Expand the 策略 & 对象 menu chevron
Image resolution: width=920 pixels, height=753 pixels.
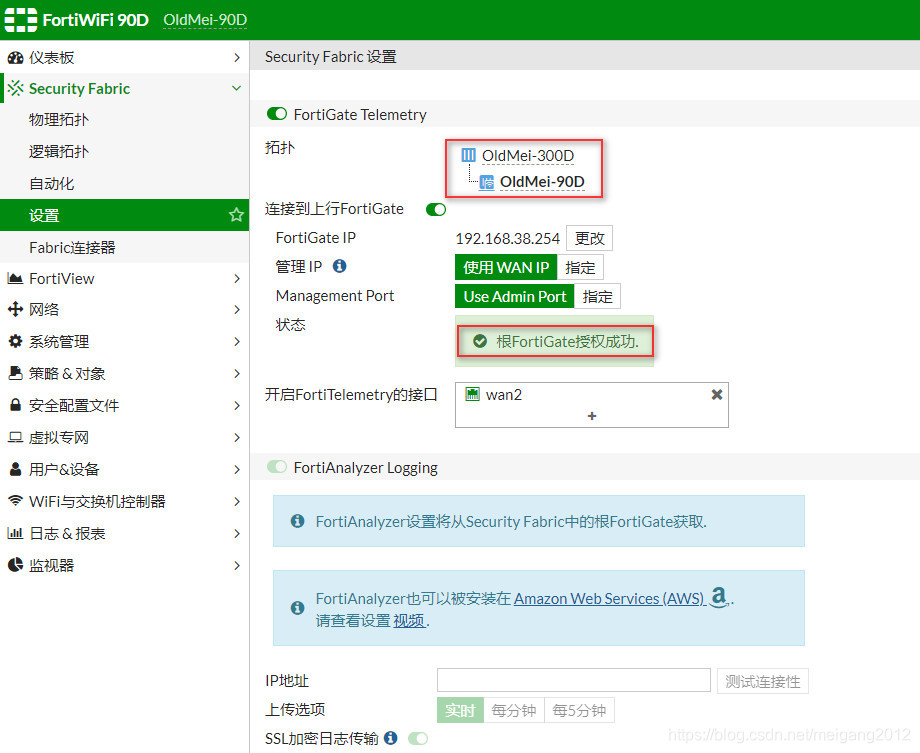pyautogui.click(x=236, y=373)
